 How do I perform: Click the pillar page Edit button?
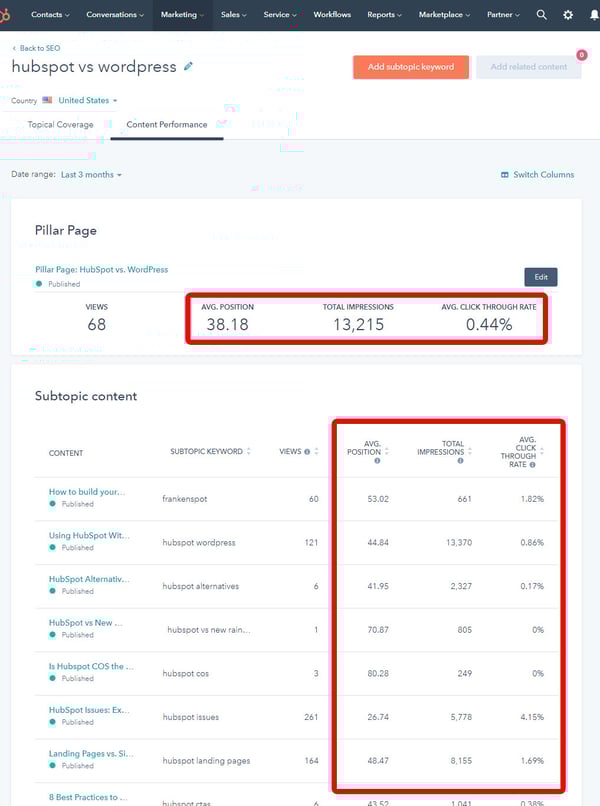541,277
